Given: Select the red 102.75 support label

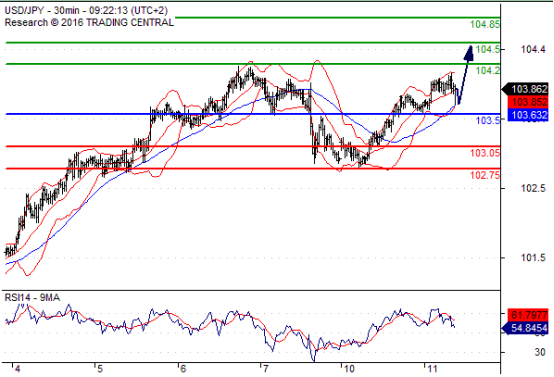Looking at the screenshot, I should tap(485, 175).
